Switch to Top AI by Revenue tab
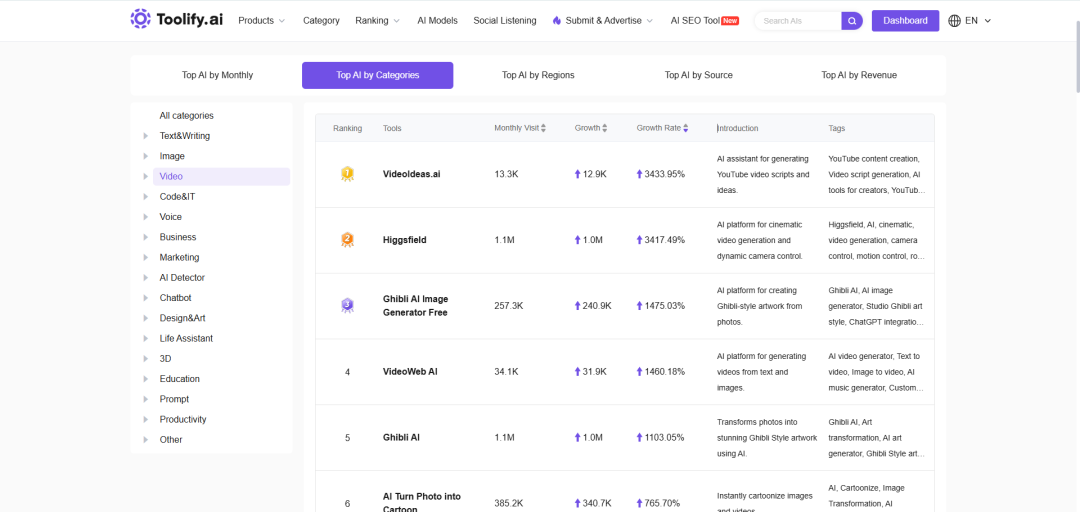Image resolution: width=1080 pixels, height=512 pixels. 859,75
